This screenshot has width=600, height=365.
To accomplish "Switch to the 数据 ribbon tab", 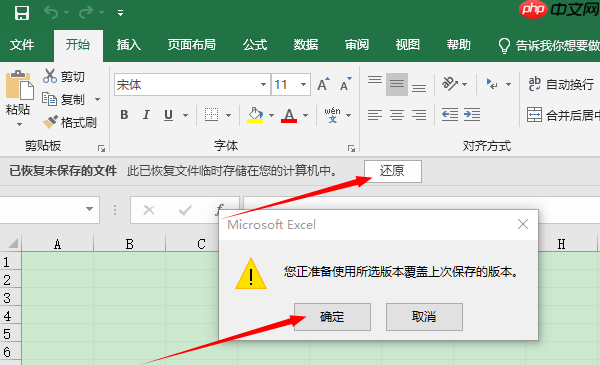I will click(x=306, y=45).
